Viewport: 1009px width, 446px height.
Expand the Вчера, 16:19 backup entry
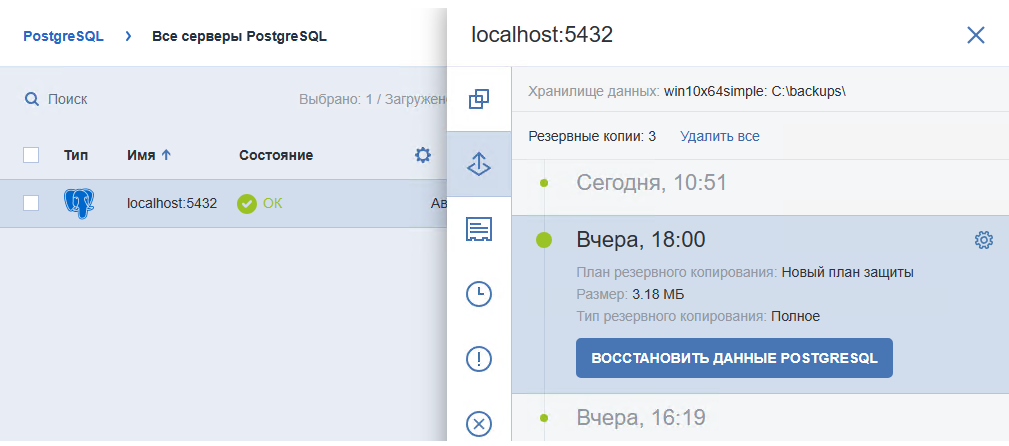click(641, 418)
